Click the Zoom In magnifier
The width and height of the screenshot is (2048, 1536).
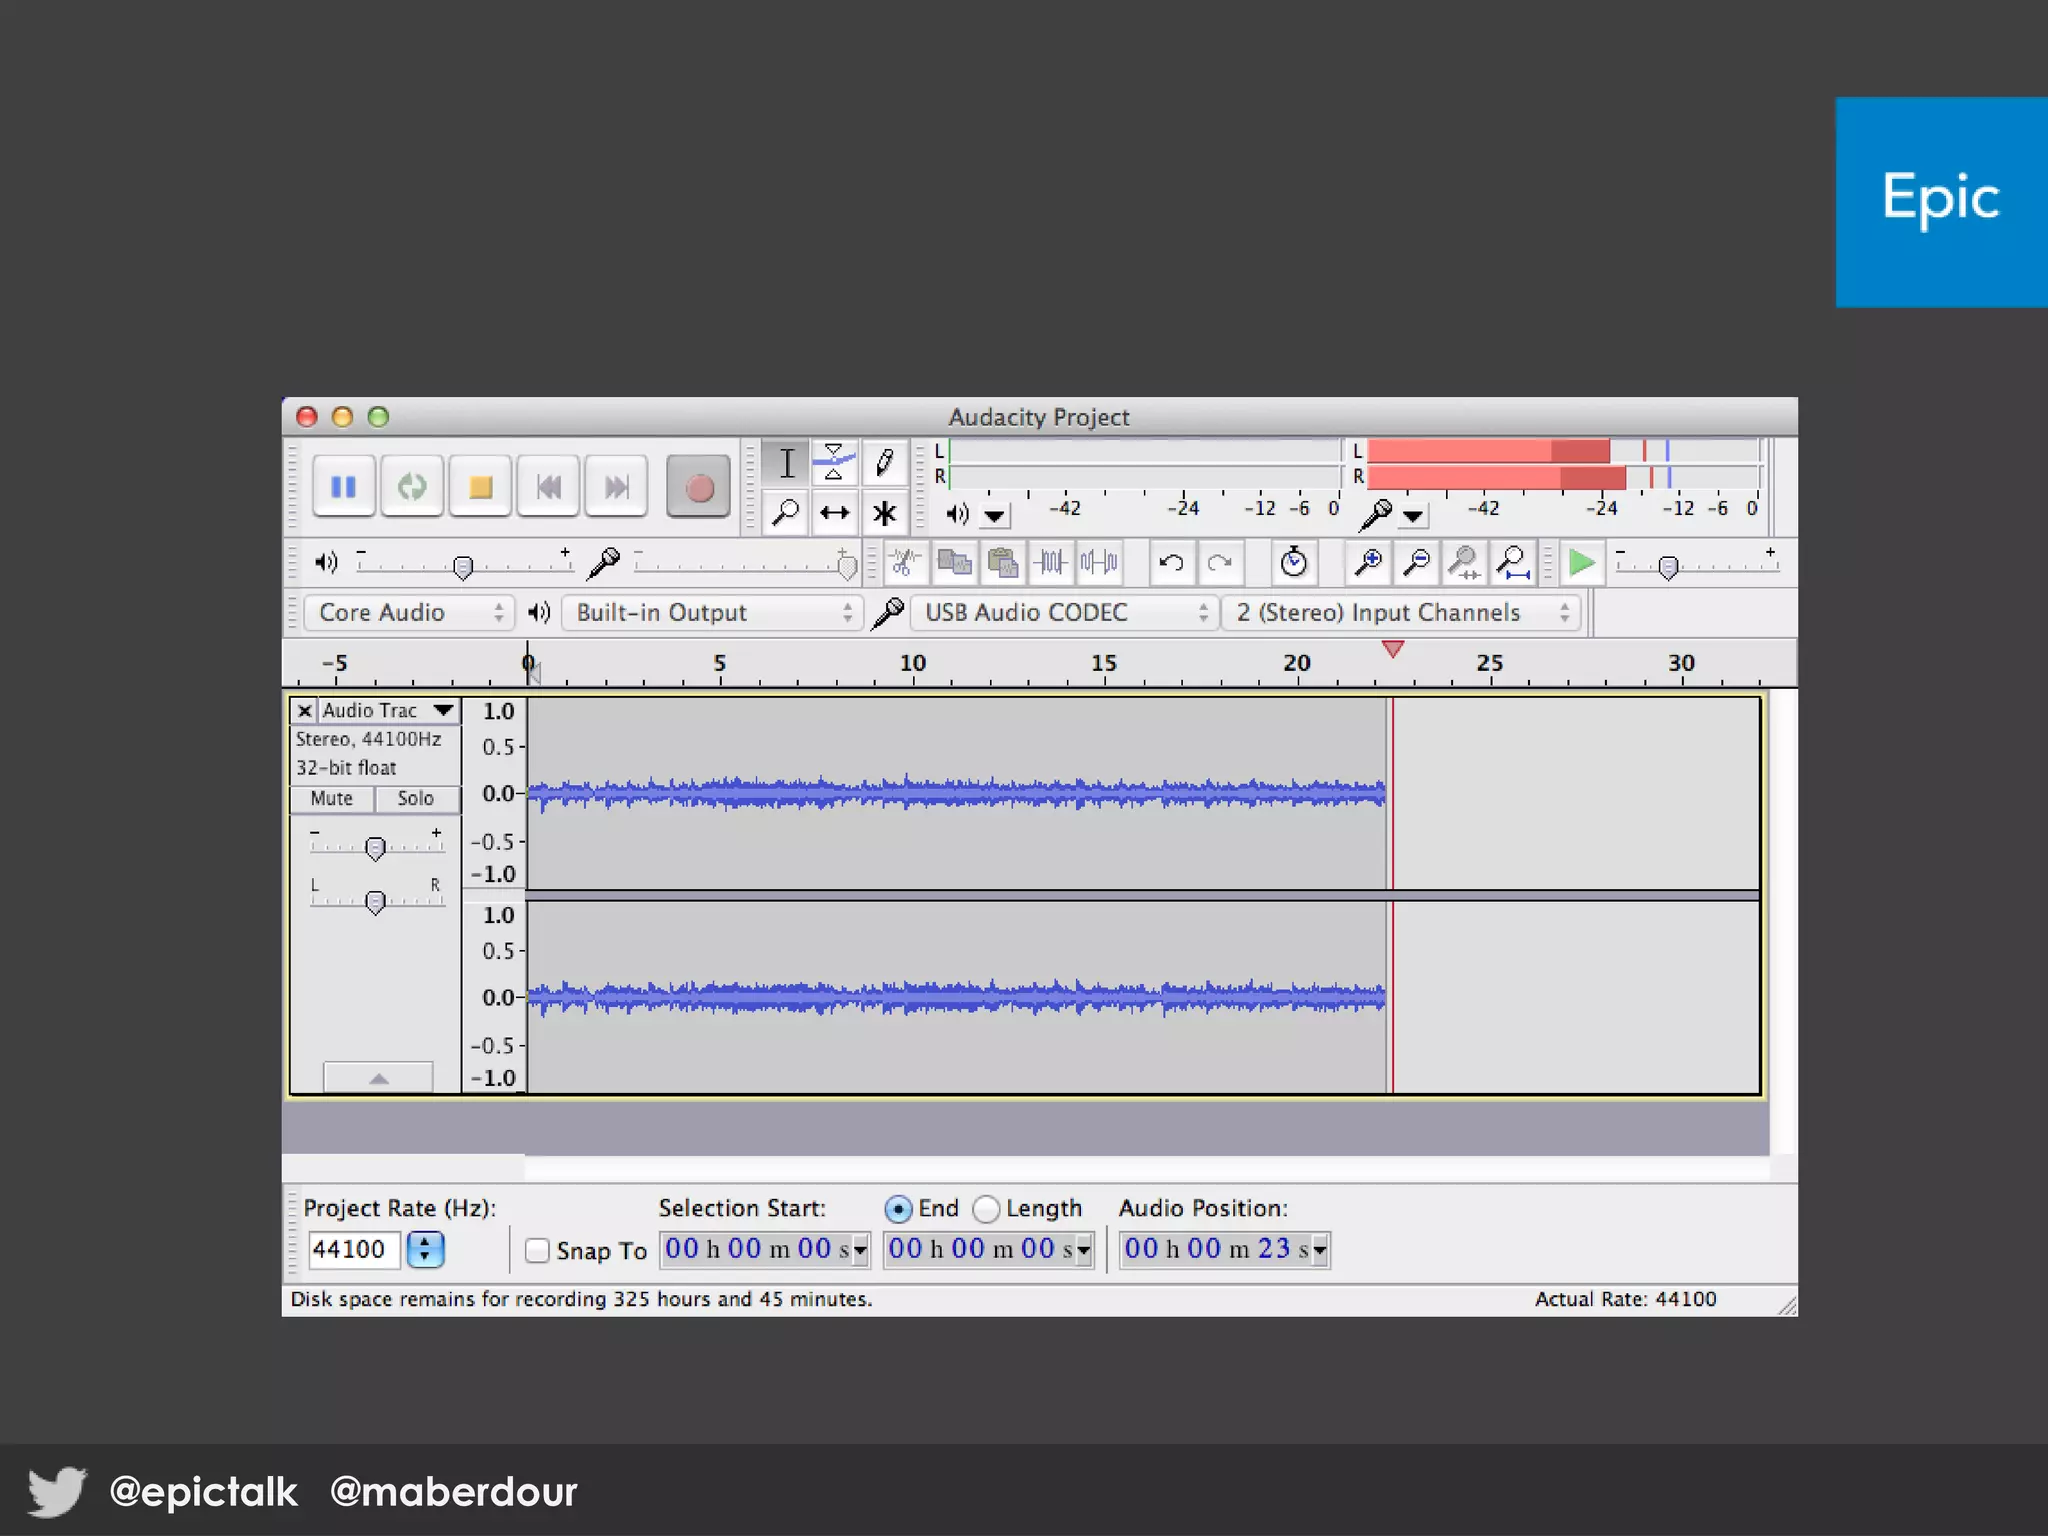click(1367, 563)
